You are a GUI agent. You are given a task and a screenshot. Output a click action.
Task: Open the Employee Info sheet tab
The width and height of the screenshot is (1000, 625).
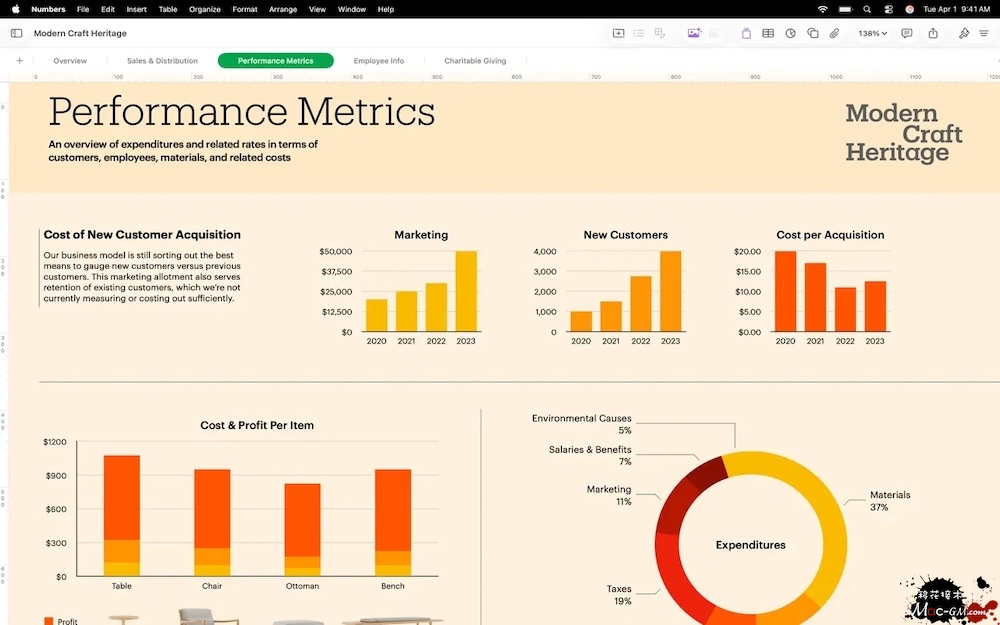tap(379, 61)
